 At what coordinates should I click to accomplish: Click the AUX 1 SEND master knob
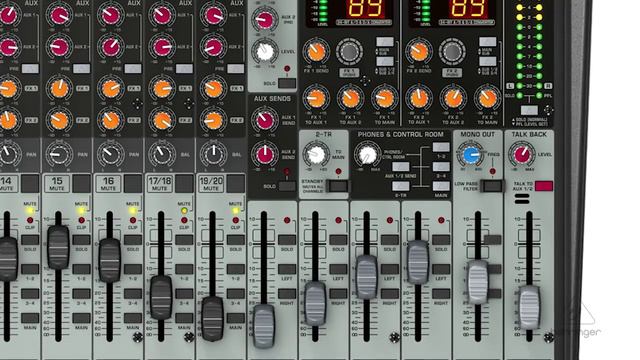point(265,120)
